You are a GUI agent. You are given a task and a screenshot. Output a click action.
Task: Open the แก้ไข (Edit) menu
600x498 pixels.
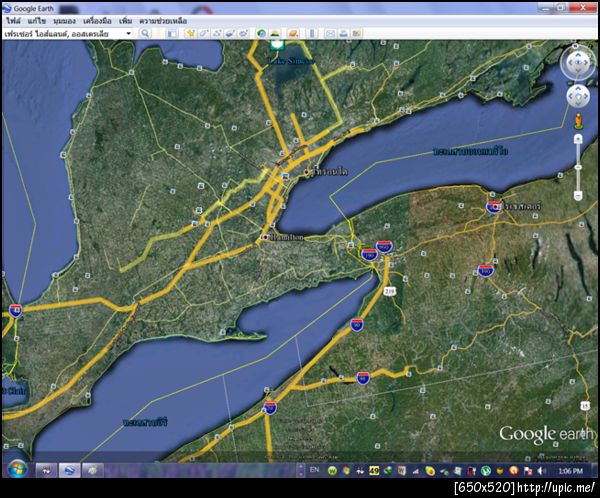pos(36,21)
